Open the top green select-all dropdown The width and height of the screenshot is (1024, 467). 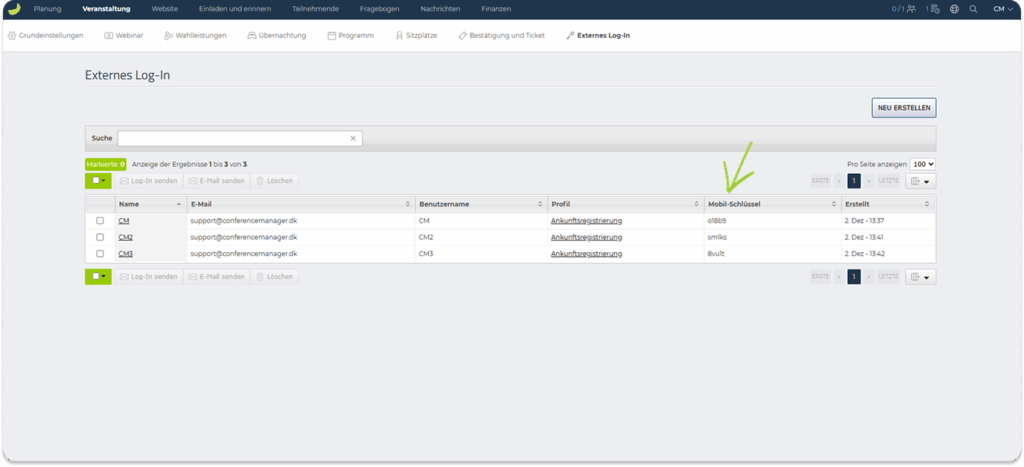point(98,181)
